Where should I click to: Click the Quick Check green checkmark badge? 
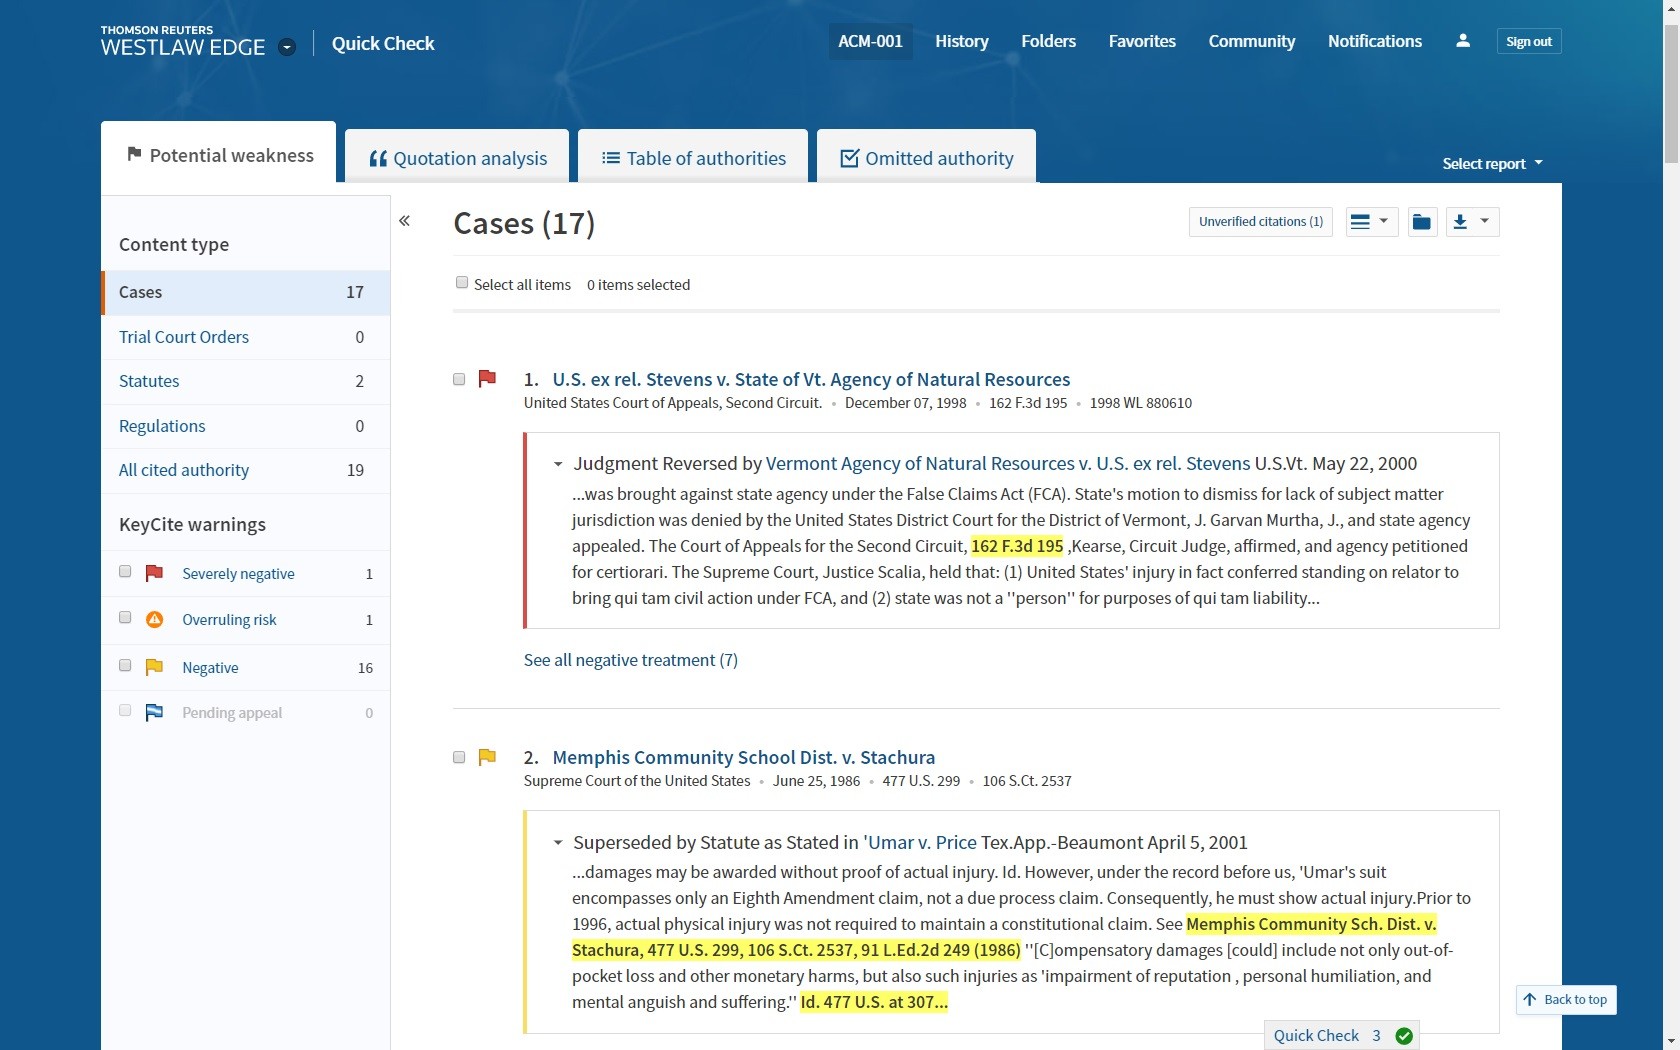(1404, 1036)
